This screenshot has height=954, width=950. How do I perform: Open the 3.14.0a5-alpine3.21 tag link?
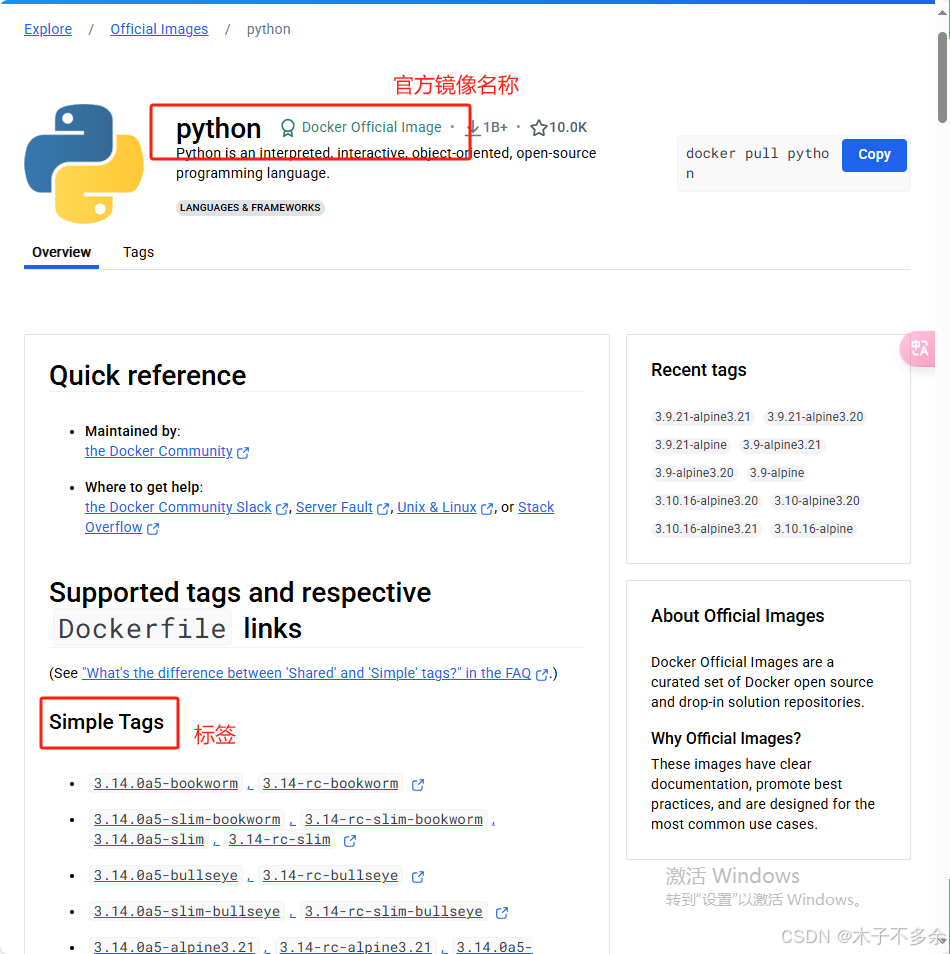(x=174, y=947)
